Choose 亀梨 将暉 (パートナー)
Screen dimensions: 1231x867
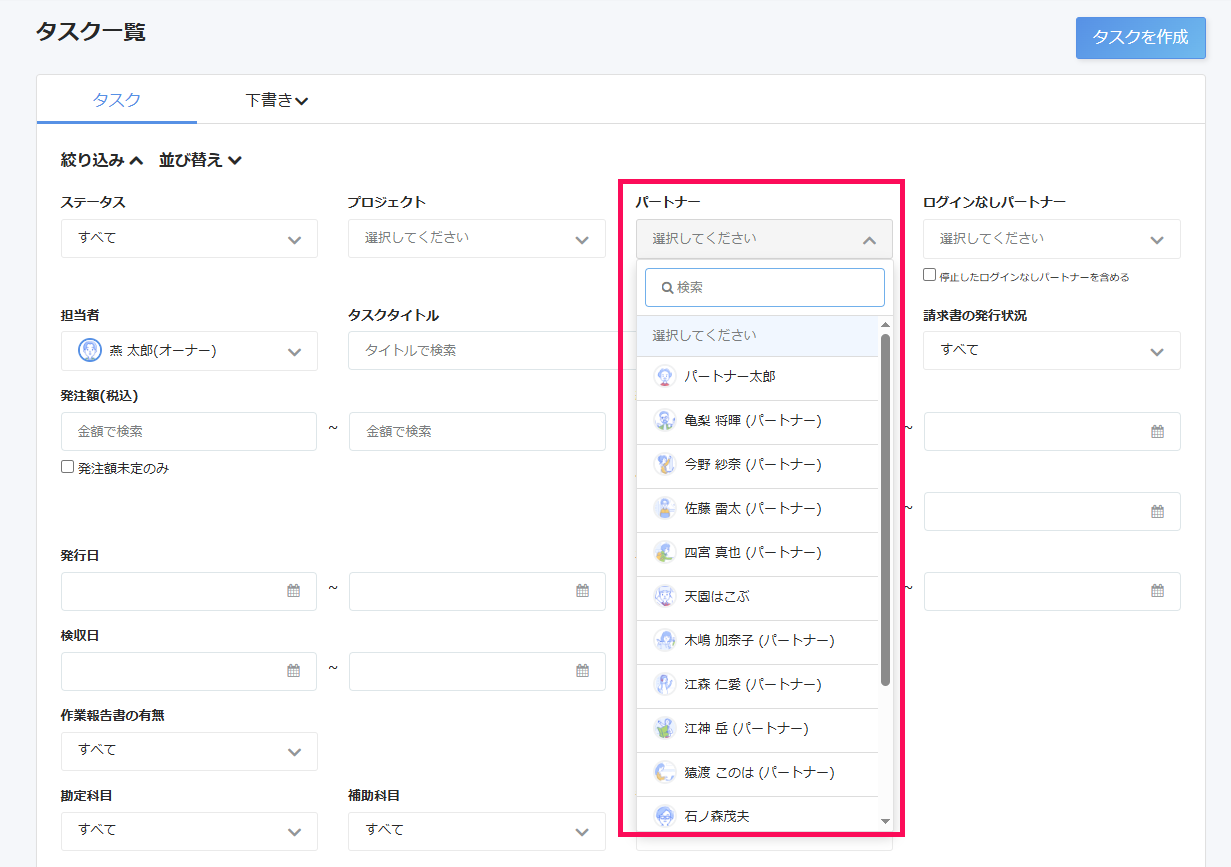(757, 421)
